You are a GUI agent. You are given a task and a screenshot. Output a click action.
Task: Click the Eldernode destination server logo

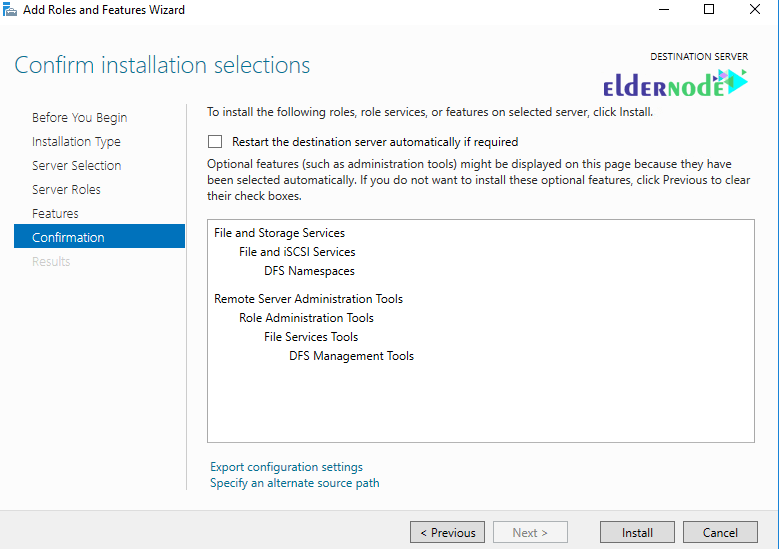[x=675, y=83]
